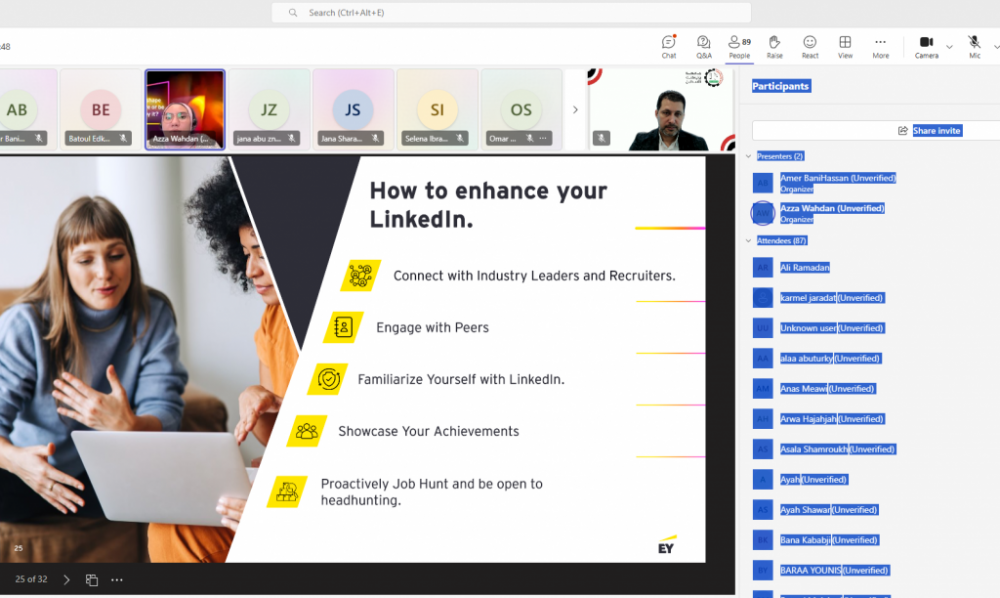The width and height of the screenshot is (1000, 598).
Task: Turn on the Camera
Action: coord(926,46)
